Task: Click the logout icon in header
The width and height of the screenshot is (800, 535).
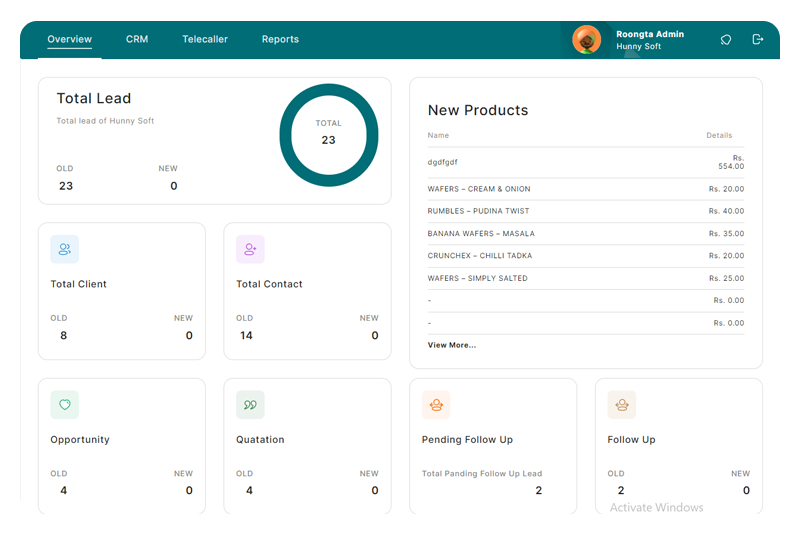Action: [758, 40]
